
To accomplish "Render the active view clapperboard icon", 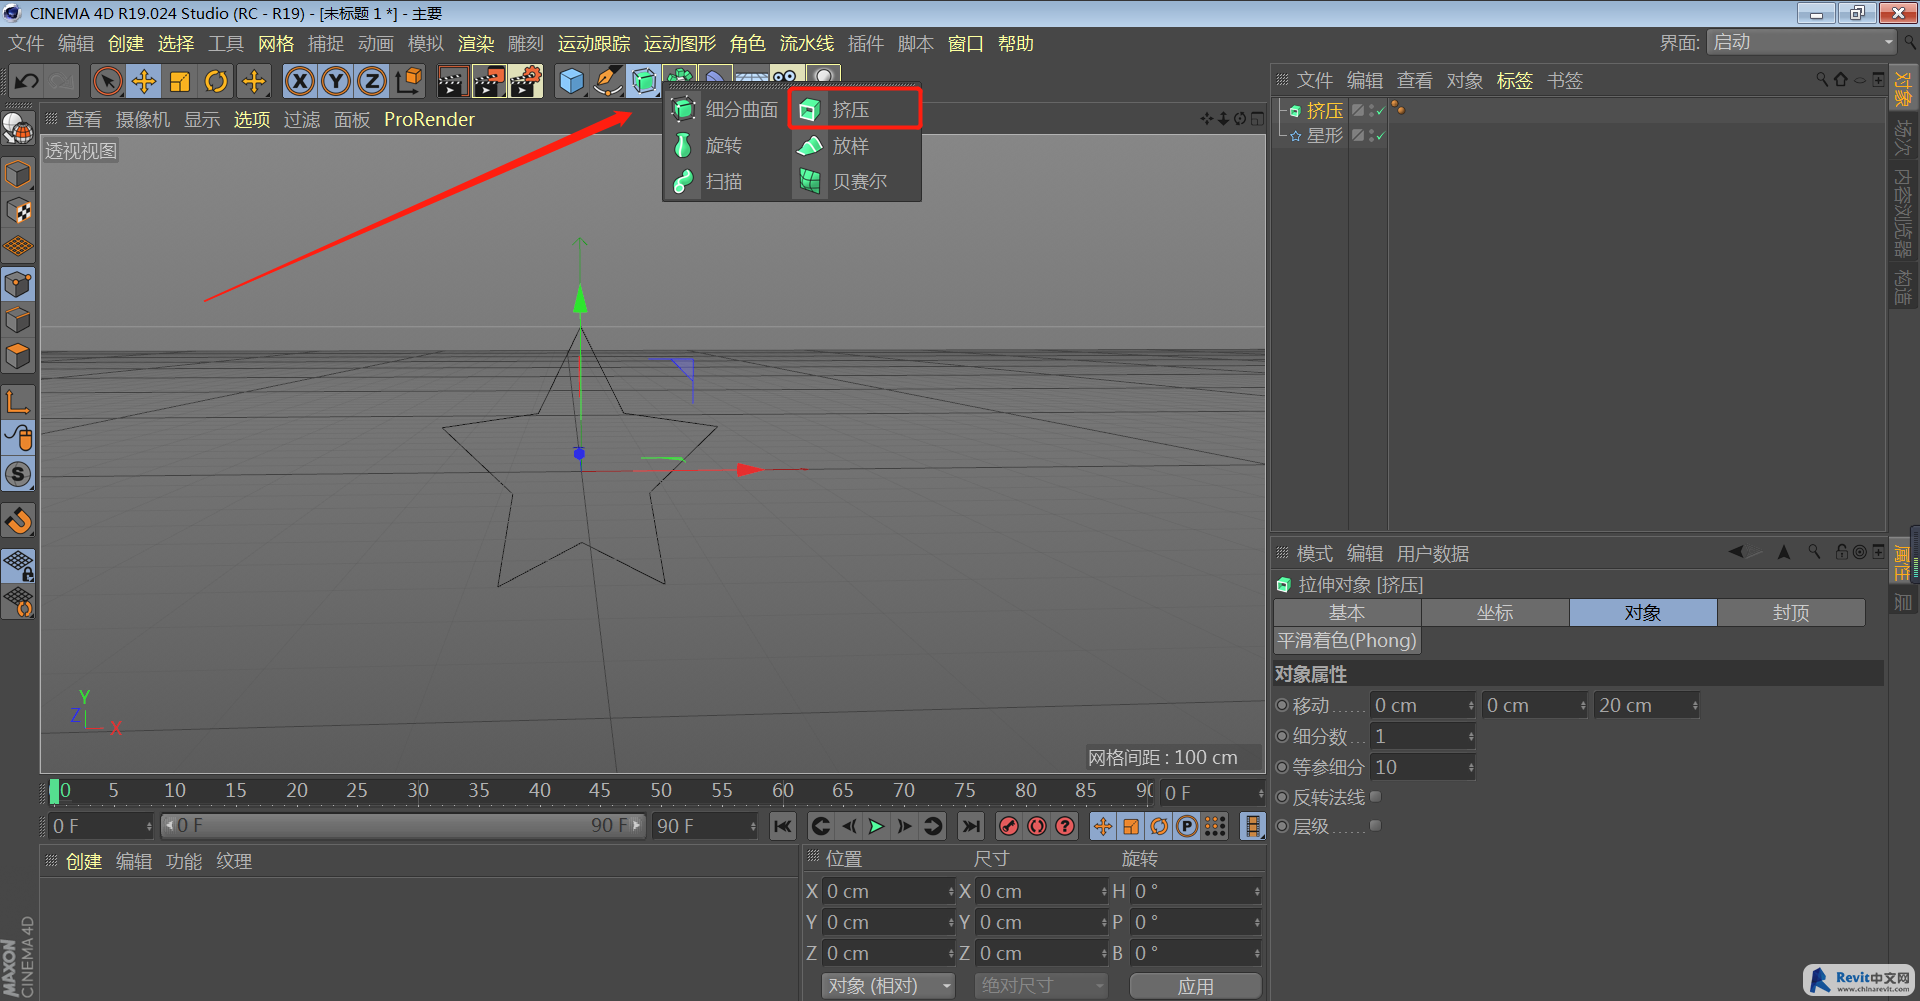I will pyautogui.click(x=452, y=81).
